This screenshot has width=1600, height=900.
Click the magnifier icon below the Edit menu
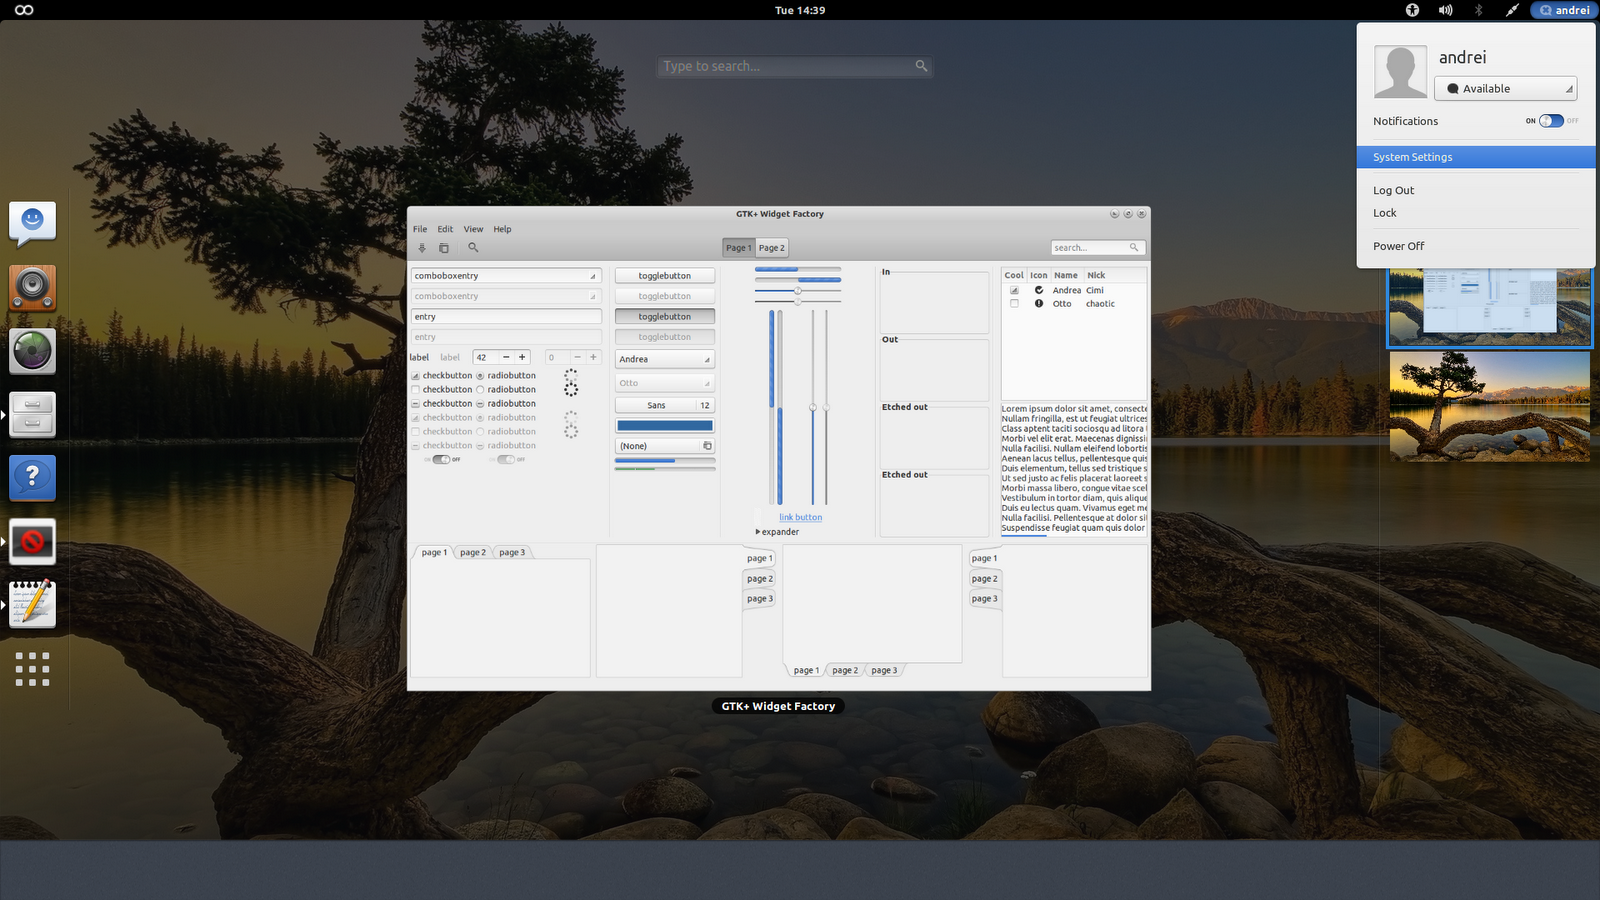coord(473,248)
